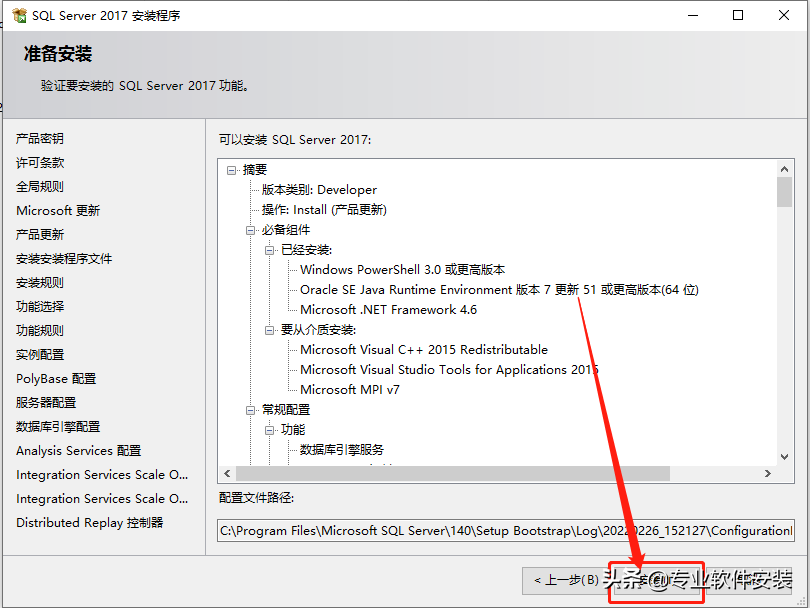
Task: Go to 安装规则 step in sidebar
Action: 40,283
